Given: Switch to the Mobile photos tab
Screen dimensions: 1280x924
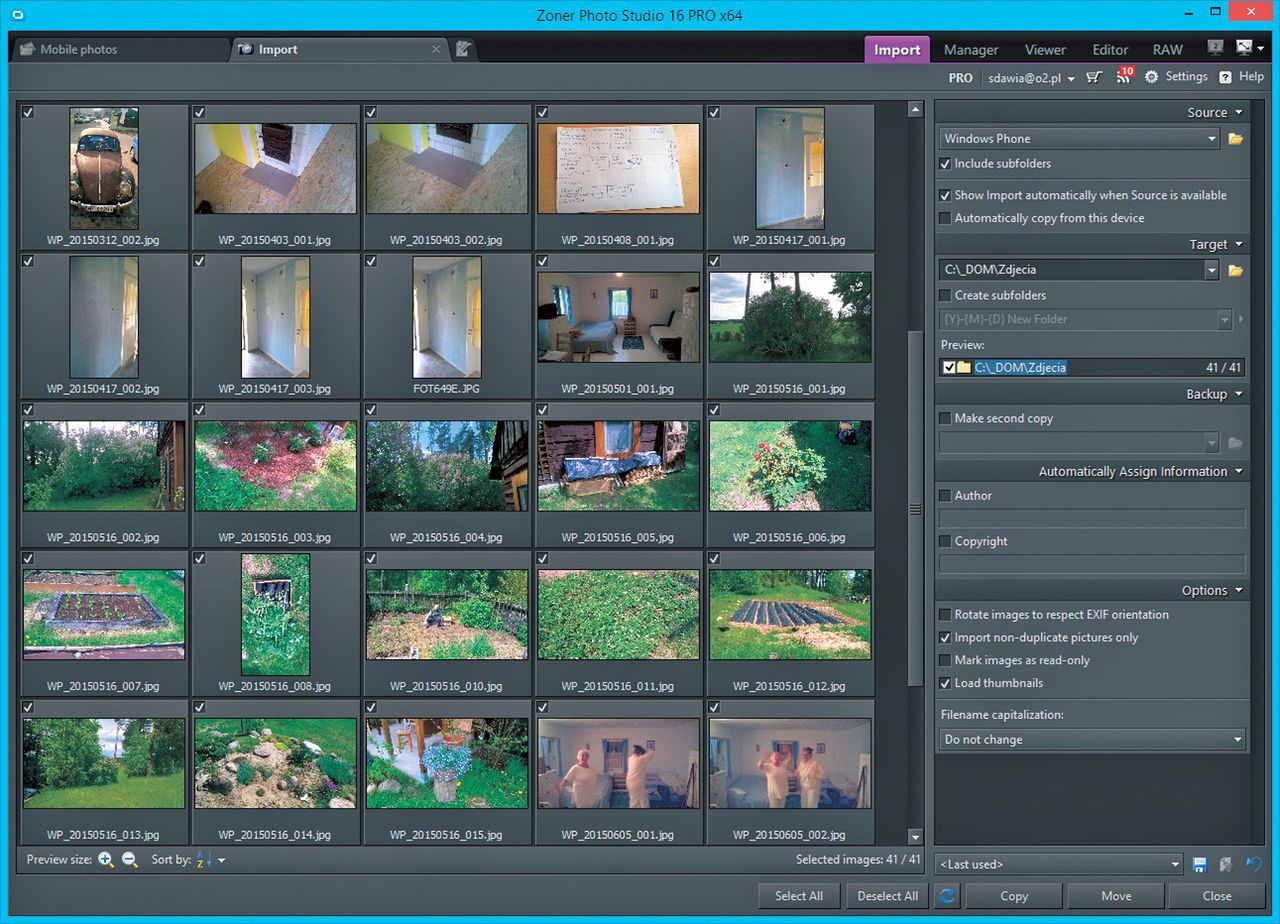Looking at the screenshot, I should coord(120,49).
